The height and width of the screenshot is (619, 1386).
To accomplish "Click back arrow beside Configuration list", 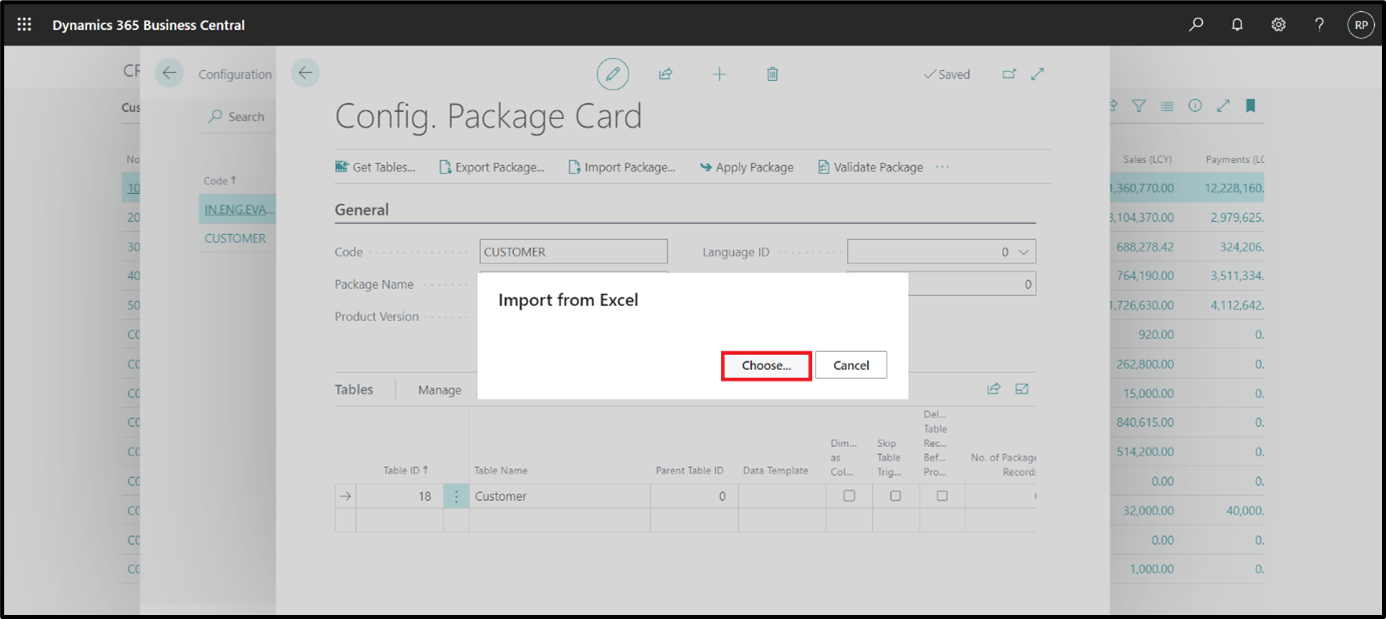I will 169,73.
